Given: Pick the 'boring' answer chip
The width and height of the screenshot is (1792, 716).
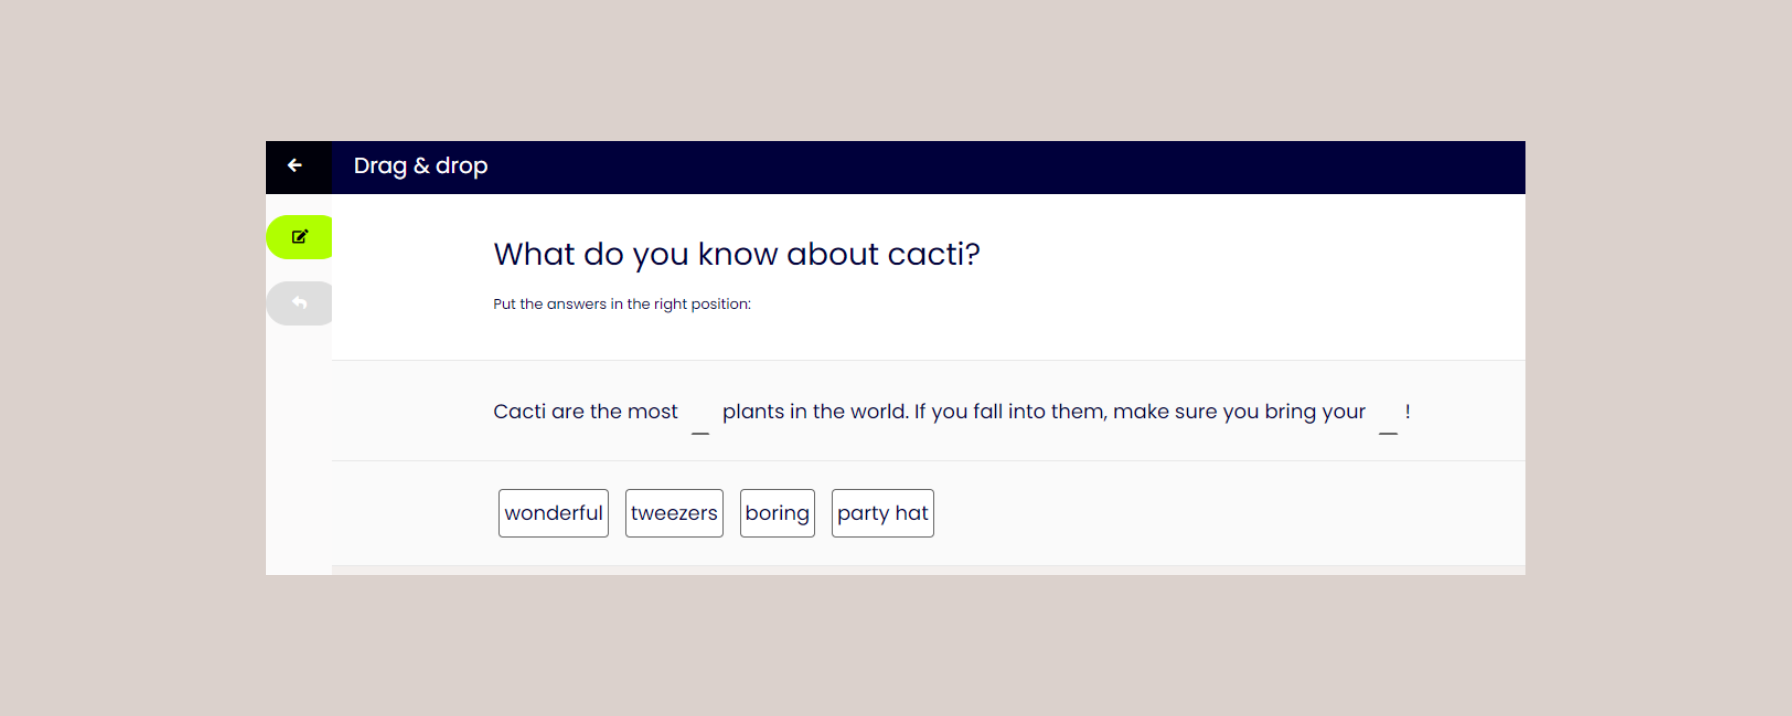Looking at the screenshot, I should click(x=777, y=513).
